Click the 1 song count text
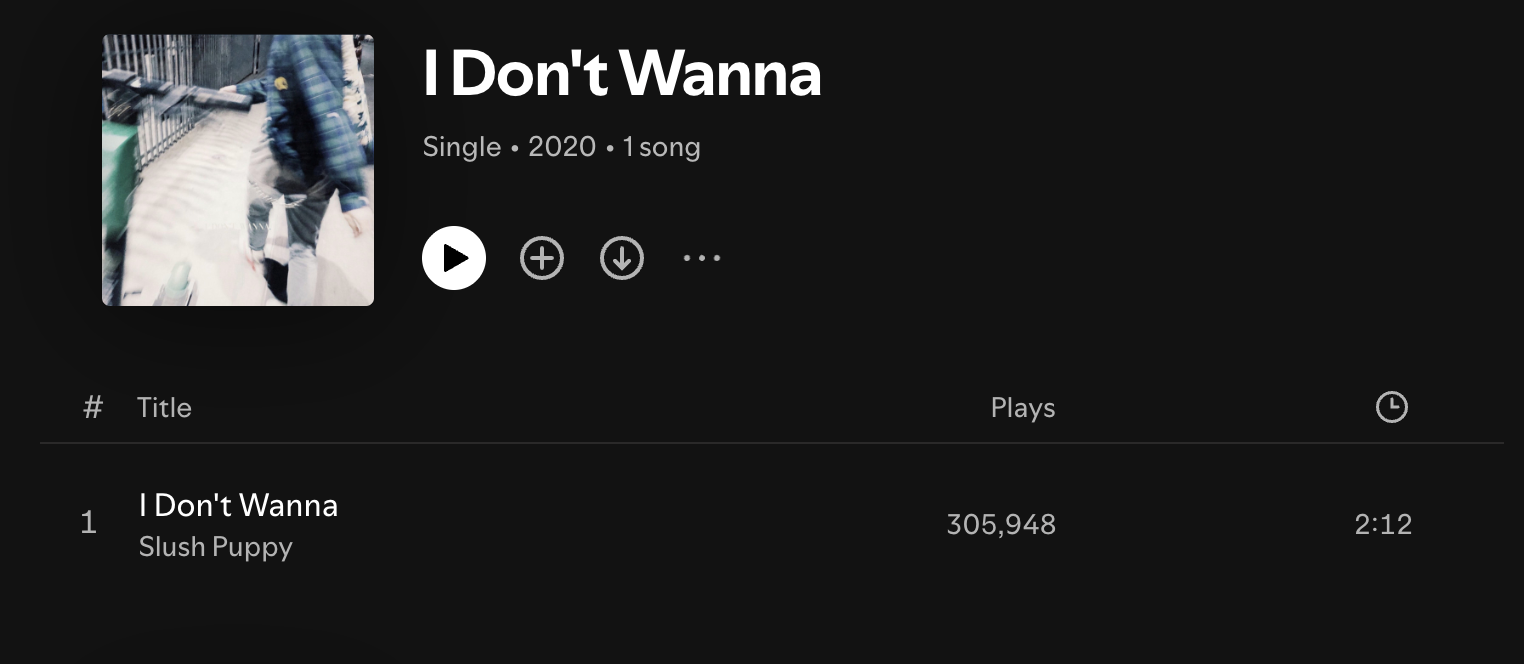This screenshot has height=664, width=1524. [x=661, y=147]
